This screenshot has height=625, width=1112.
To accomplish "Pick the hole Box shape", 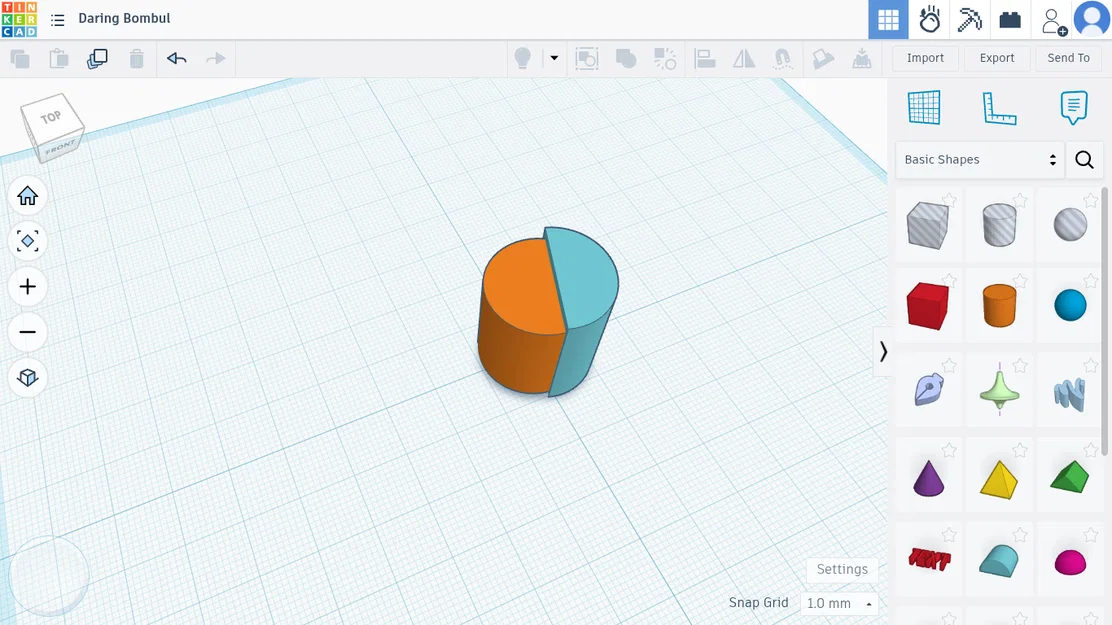I will (x=928, y=225).
